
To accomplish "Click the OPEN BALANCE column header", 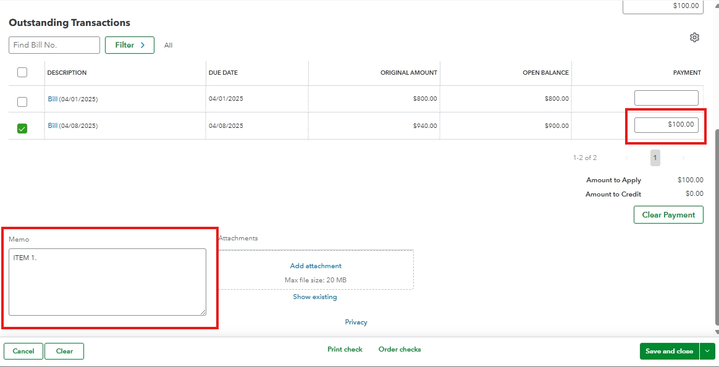I will (x=546, y=73).
